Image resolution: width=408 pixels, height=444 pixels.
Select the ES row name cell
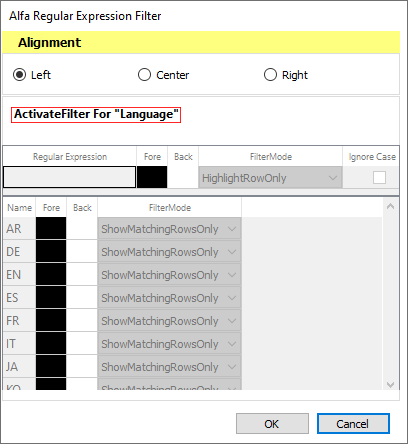19,298
